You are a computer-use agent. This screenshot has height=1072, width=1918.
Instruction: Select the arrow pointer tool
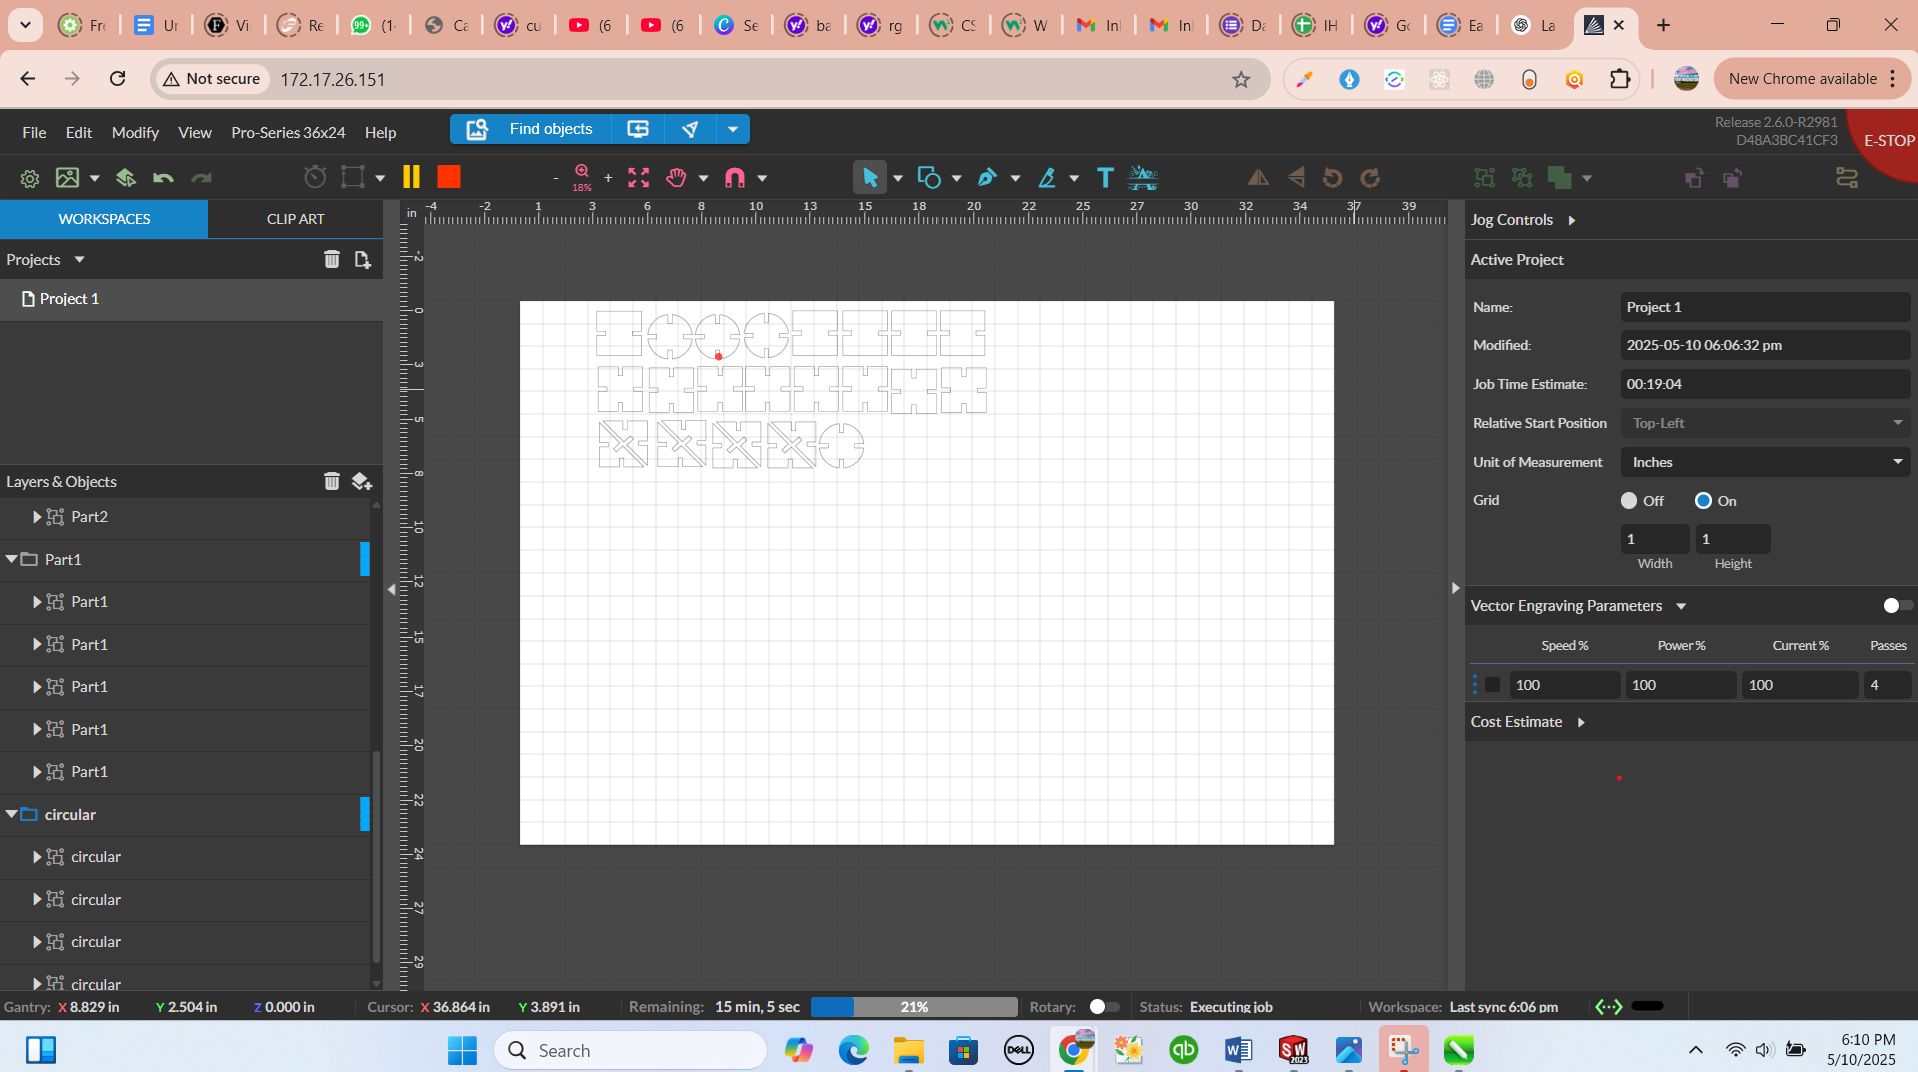pyautogui.click(x=869, y=178)
